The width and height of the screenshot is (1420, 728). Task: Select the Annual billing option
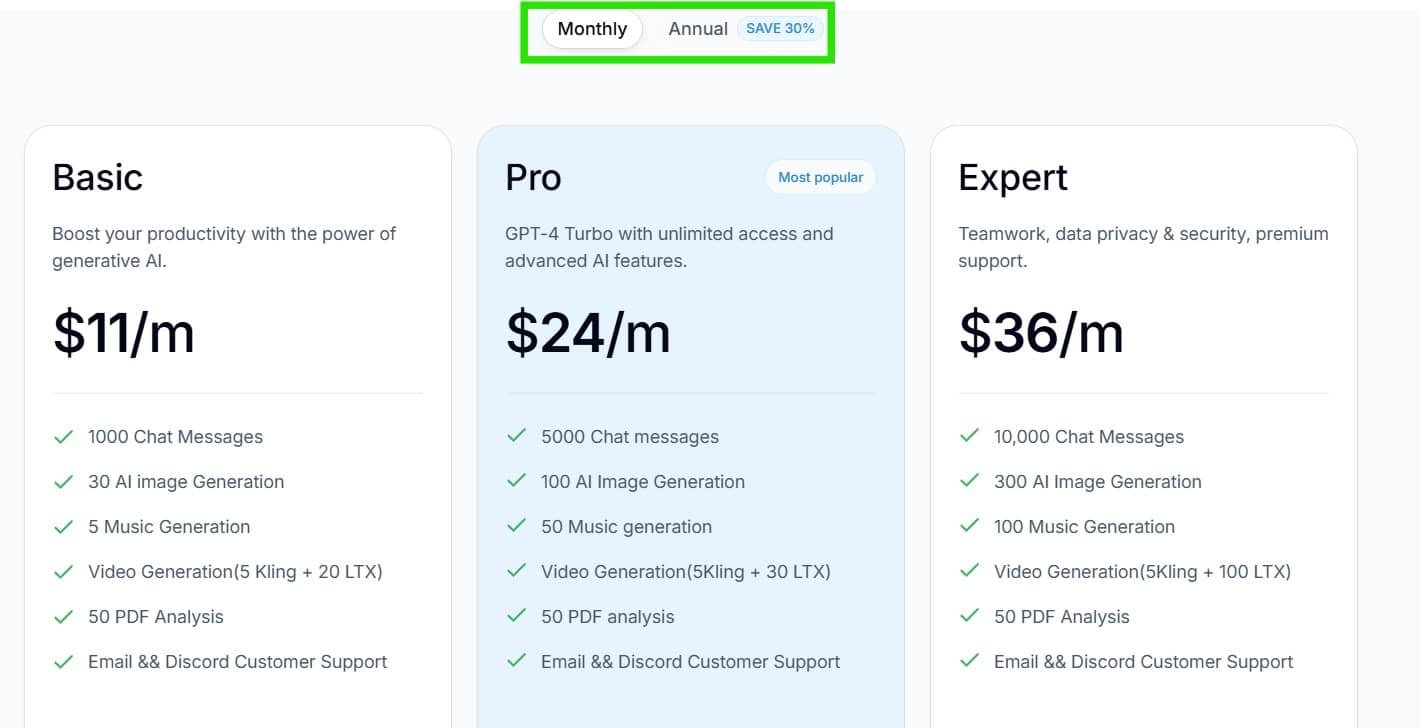point(697,29)
